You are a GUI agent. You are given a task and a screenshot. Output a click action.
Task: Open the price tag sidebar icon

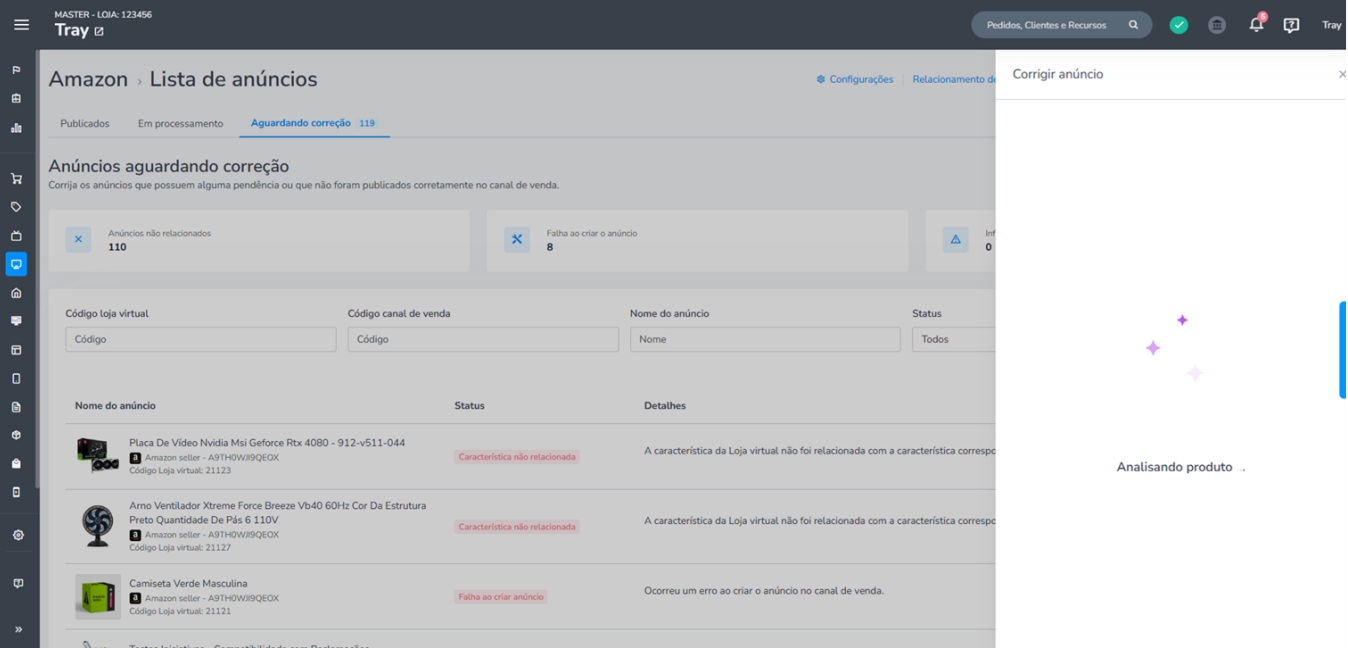tap(16, 207)
